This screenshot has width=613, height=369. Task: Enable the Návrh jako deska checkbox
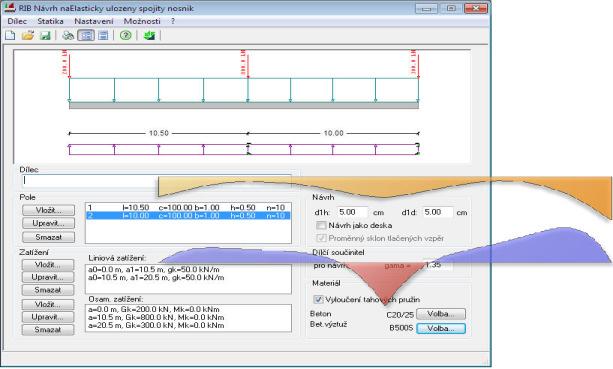pos(321,225)
